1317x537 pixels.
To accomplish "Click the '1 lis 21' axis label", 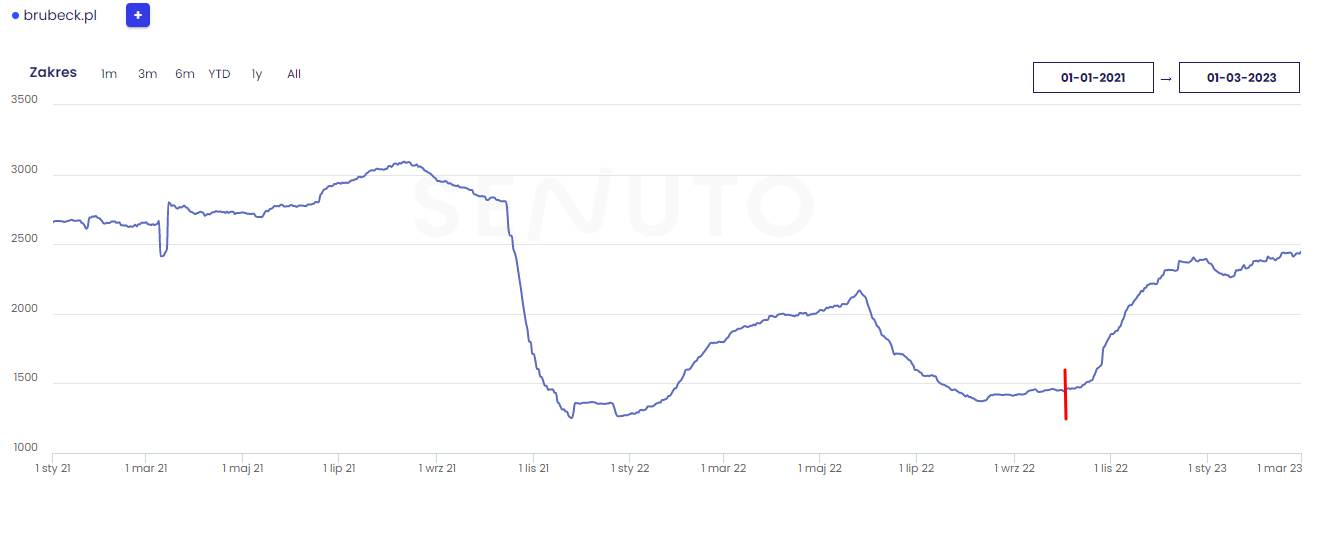I will (x=534, y=468).
